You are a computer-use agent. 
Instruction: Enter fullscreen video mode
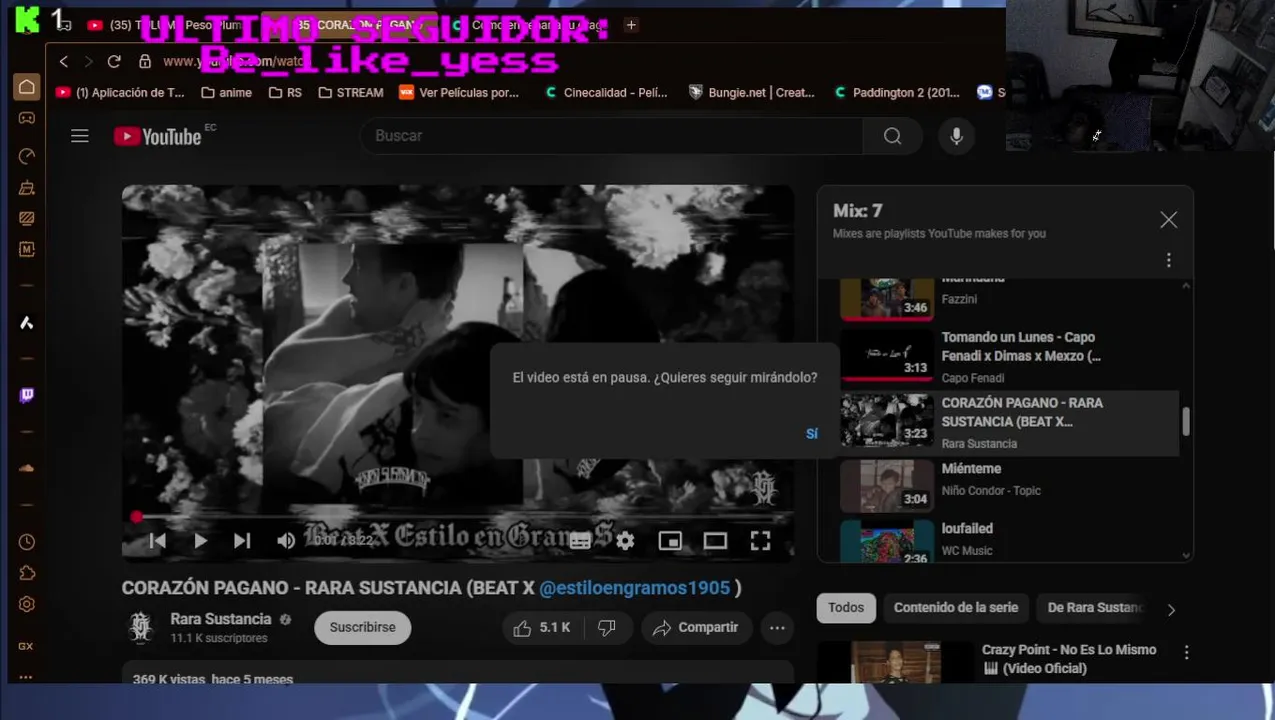click(x=761, y=541)
